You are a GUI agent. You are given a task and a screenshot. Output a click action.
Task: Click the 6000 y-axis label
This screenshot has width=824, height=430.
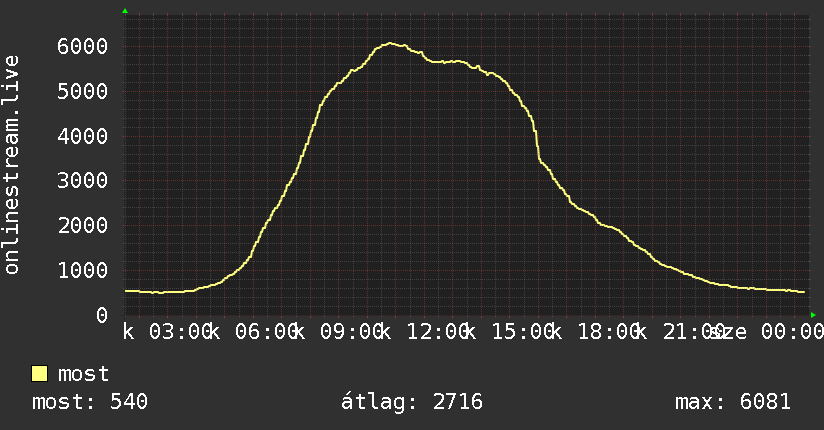[x=83, y=46]
